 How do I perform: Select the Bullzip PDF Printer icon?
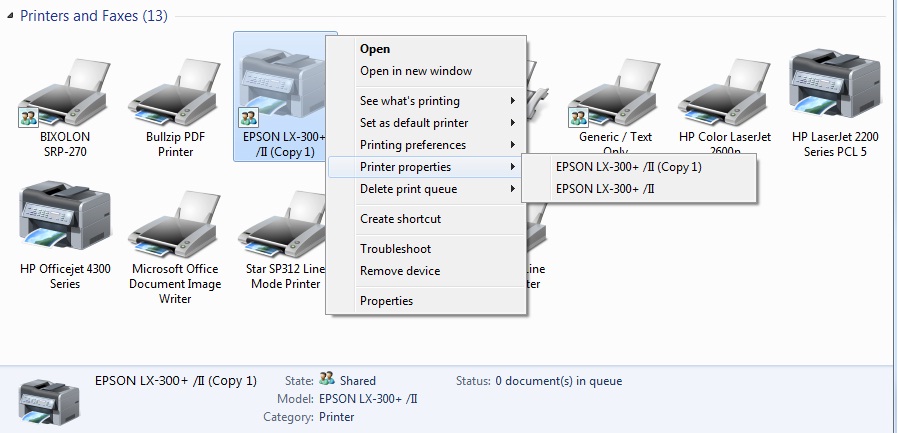174,93
